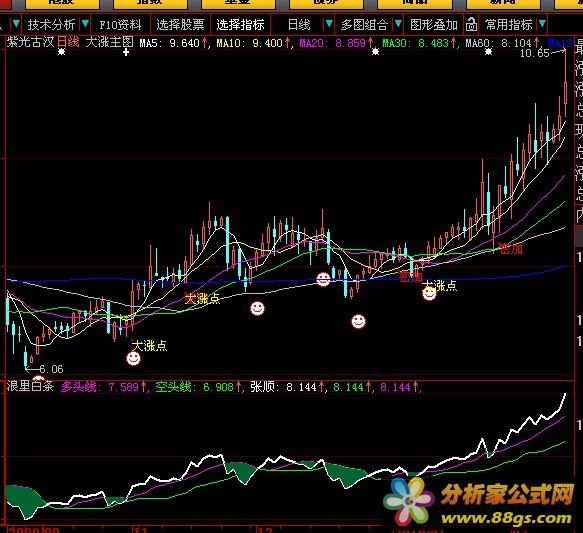The height and width of the screenshot is (533, 583).
Task: Click the yellow 大涨点 label near the 6.06 low
Action: coord(149,346)
